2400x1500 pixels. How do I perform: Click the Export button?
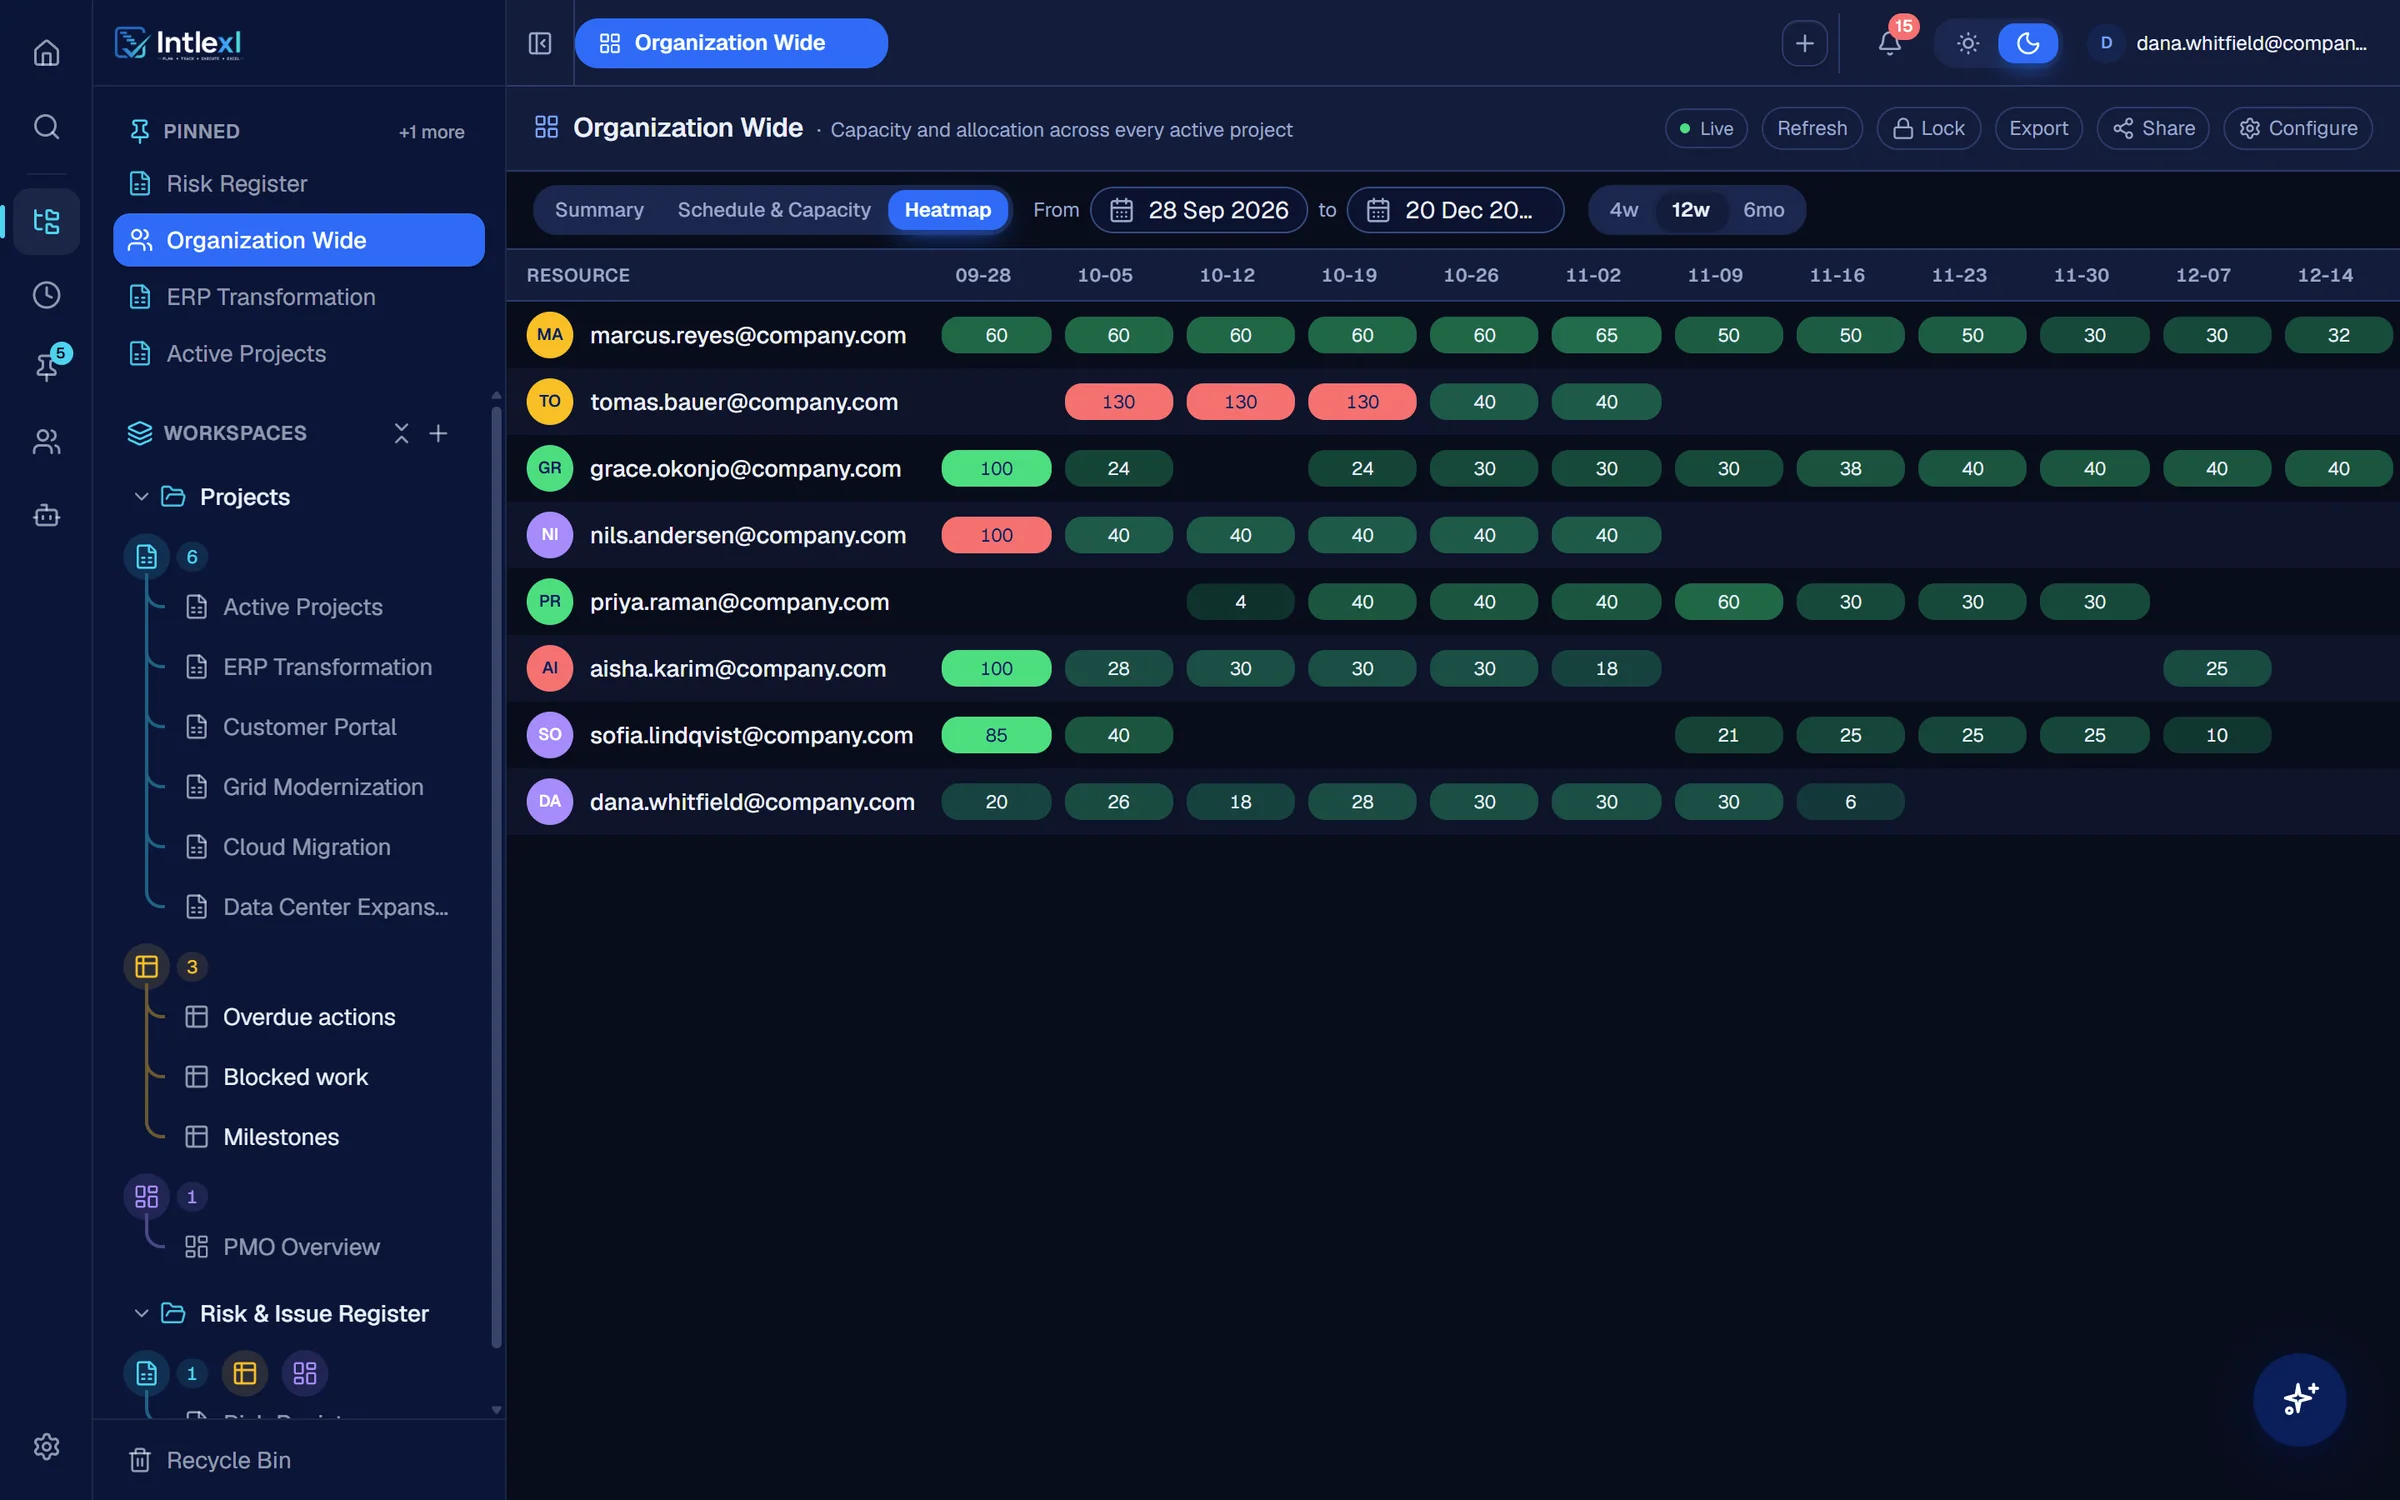click(x=2038, y=128)
